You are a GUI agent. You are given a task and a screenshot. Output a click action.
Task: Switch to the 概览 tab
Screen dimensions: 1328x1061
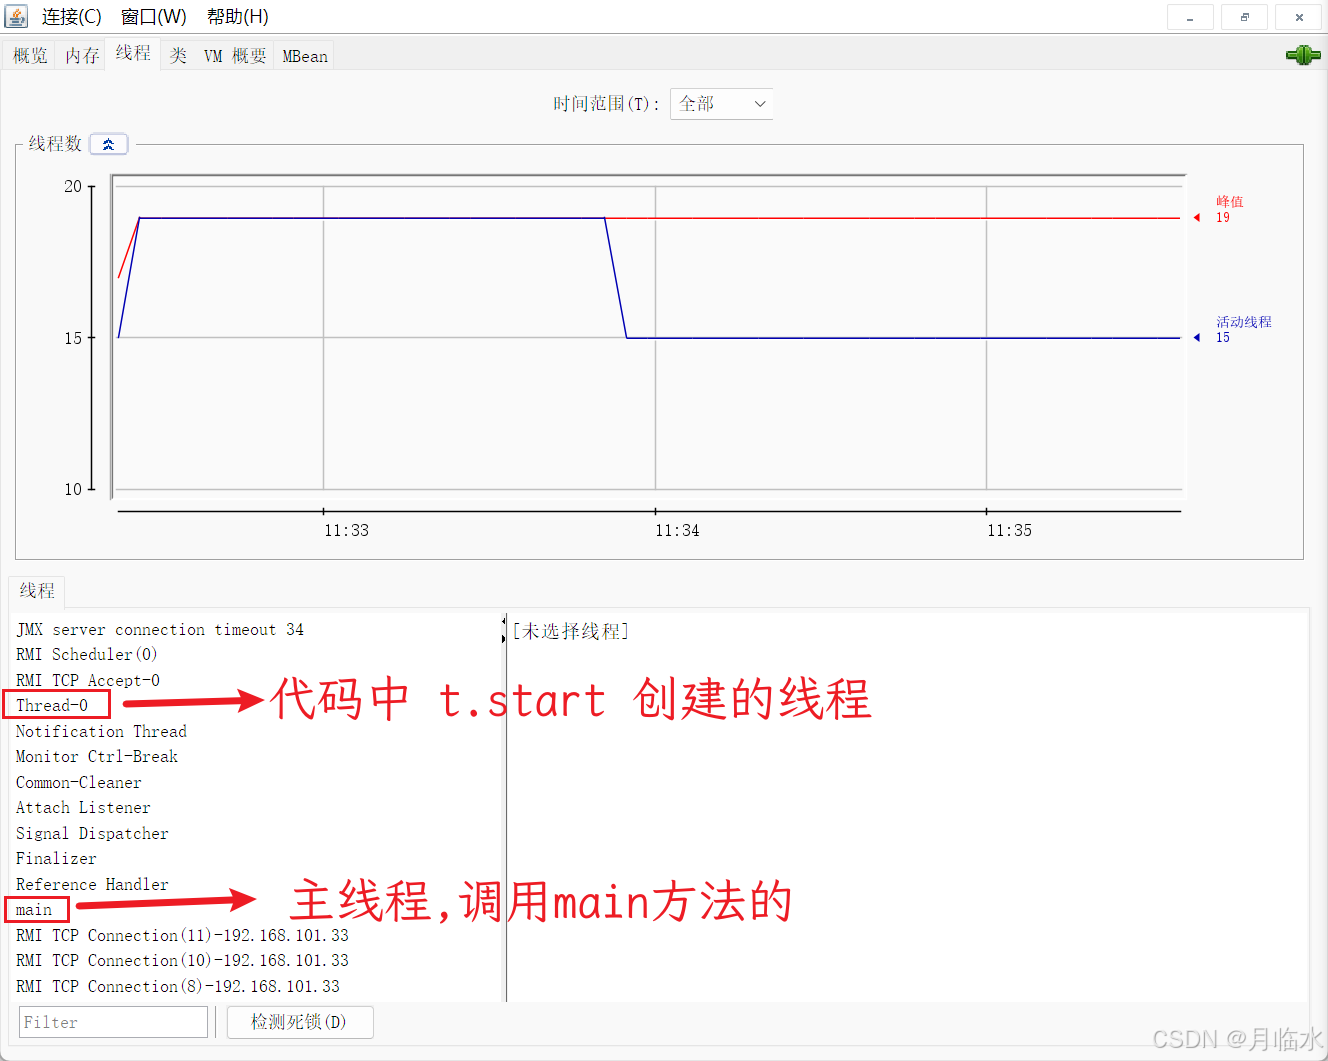[x=30, y=56]
